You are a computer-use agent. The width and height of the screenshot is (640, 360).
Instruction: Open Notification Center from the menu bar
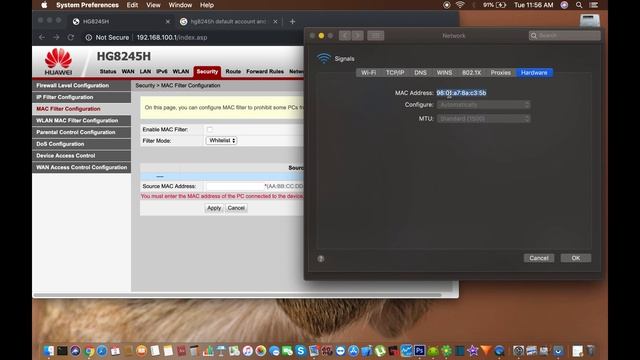(x=594, y=5)
